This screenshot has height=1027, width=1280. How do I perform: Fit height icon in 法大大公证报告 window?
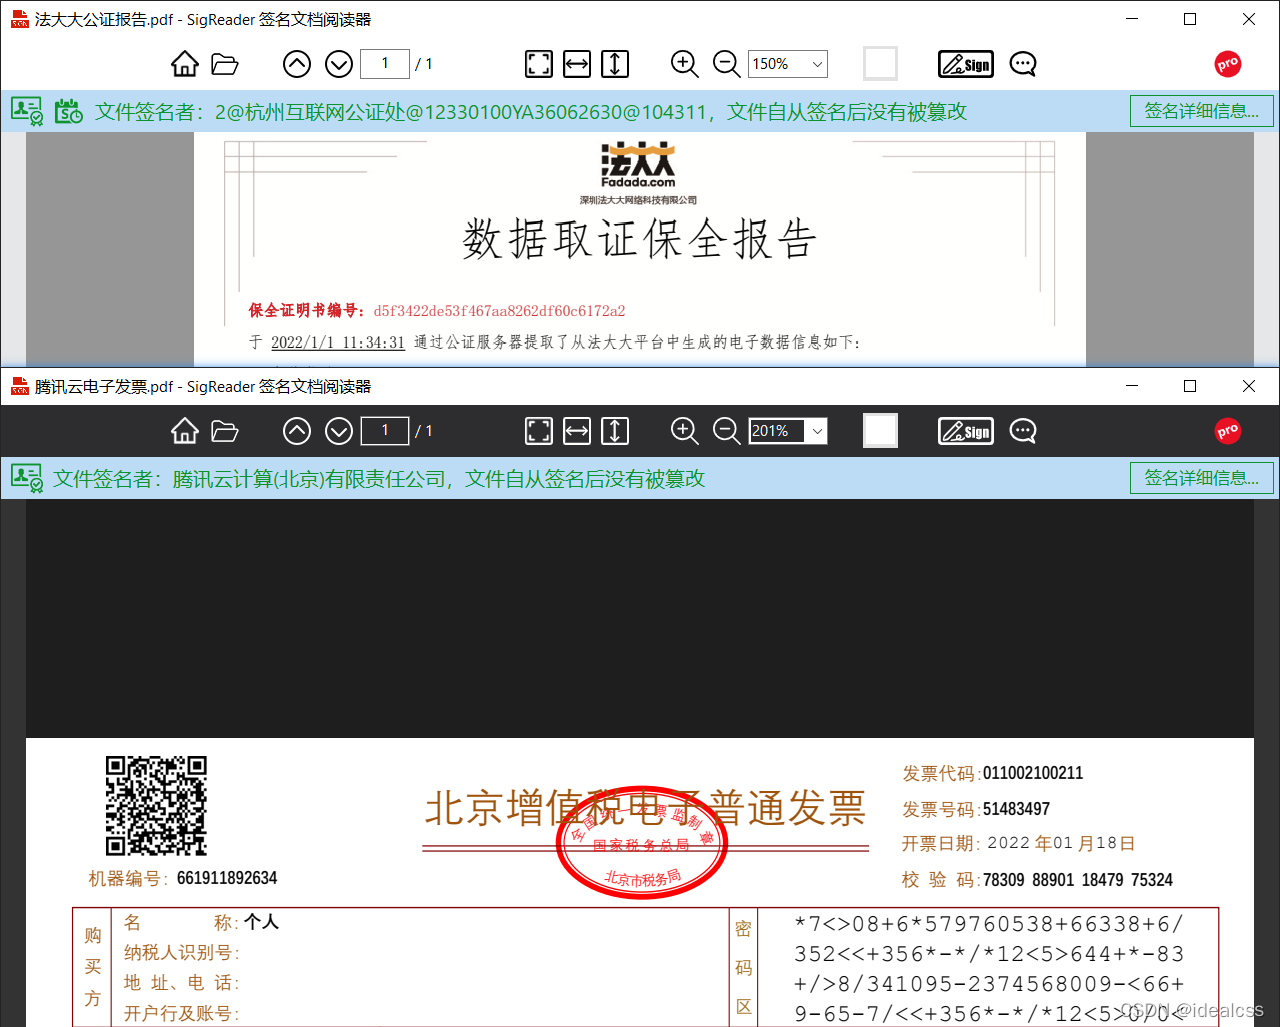click(615, 64)
